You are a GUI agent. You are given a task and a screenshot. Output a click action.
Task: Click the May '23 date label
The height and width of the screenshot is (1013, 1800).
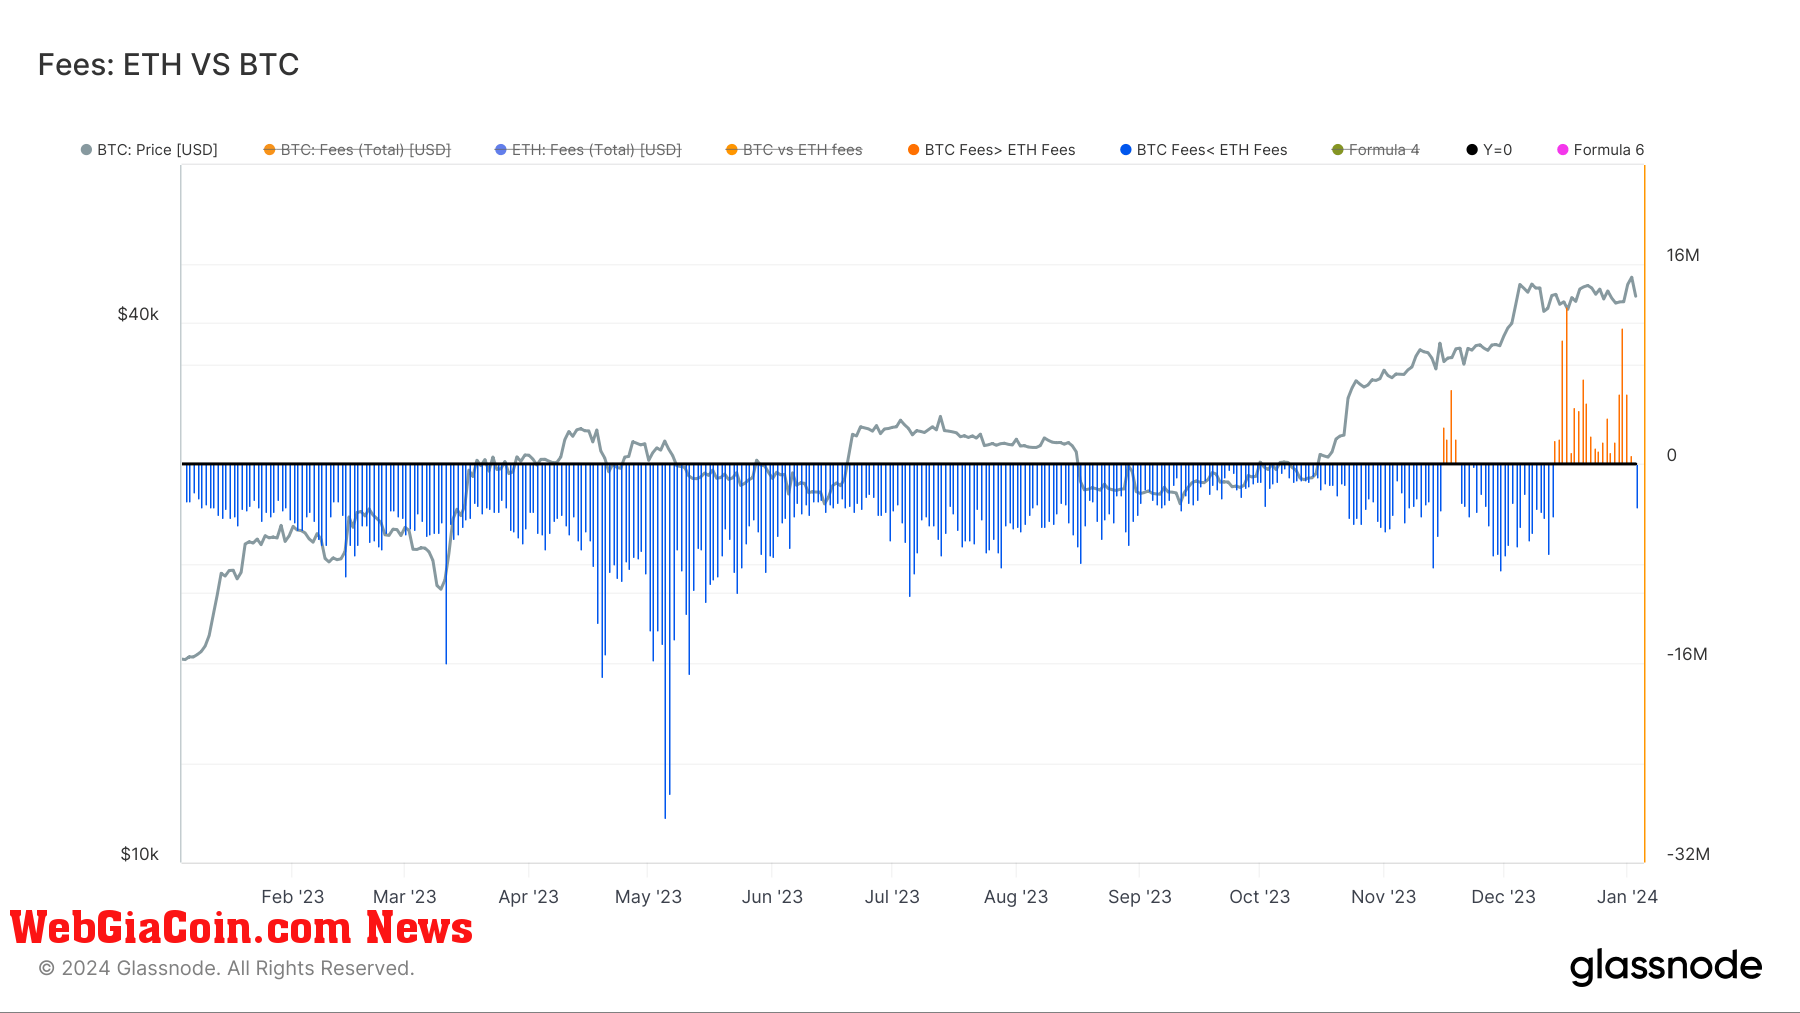(648, 897)
